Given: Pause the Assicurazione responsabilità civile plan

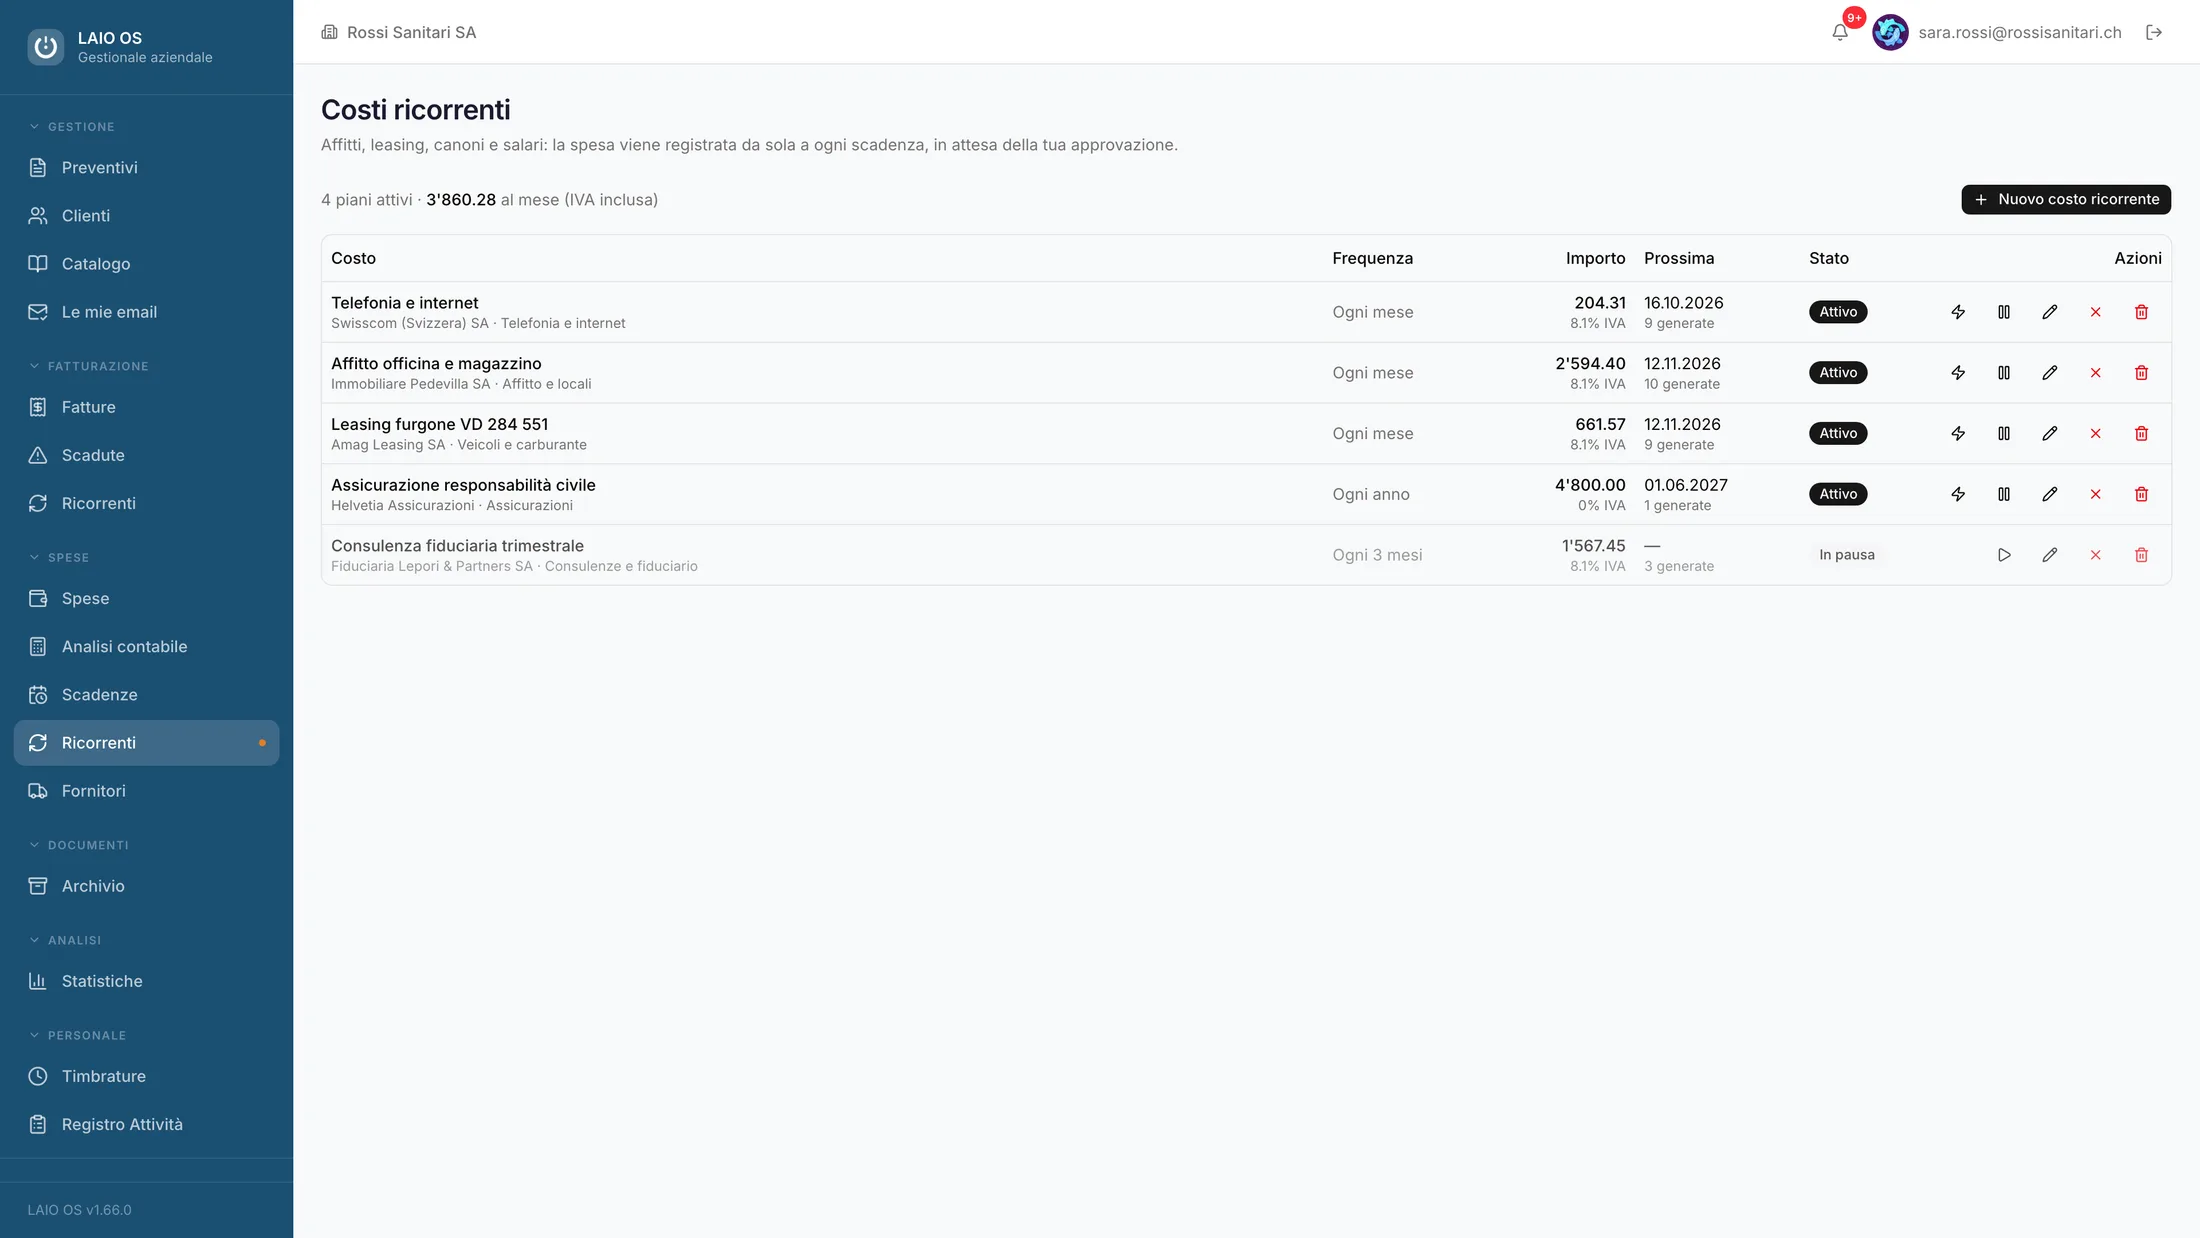Looking at the screenshot, I should tap(2004, 494).
